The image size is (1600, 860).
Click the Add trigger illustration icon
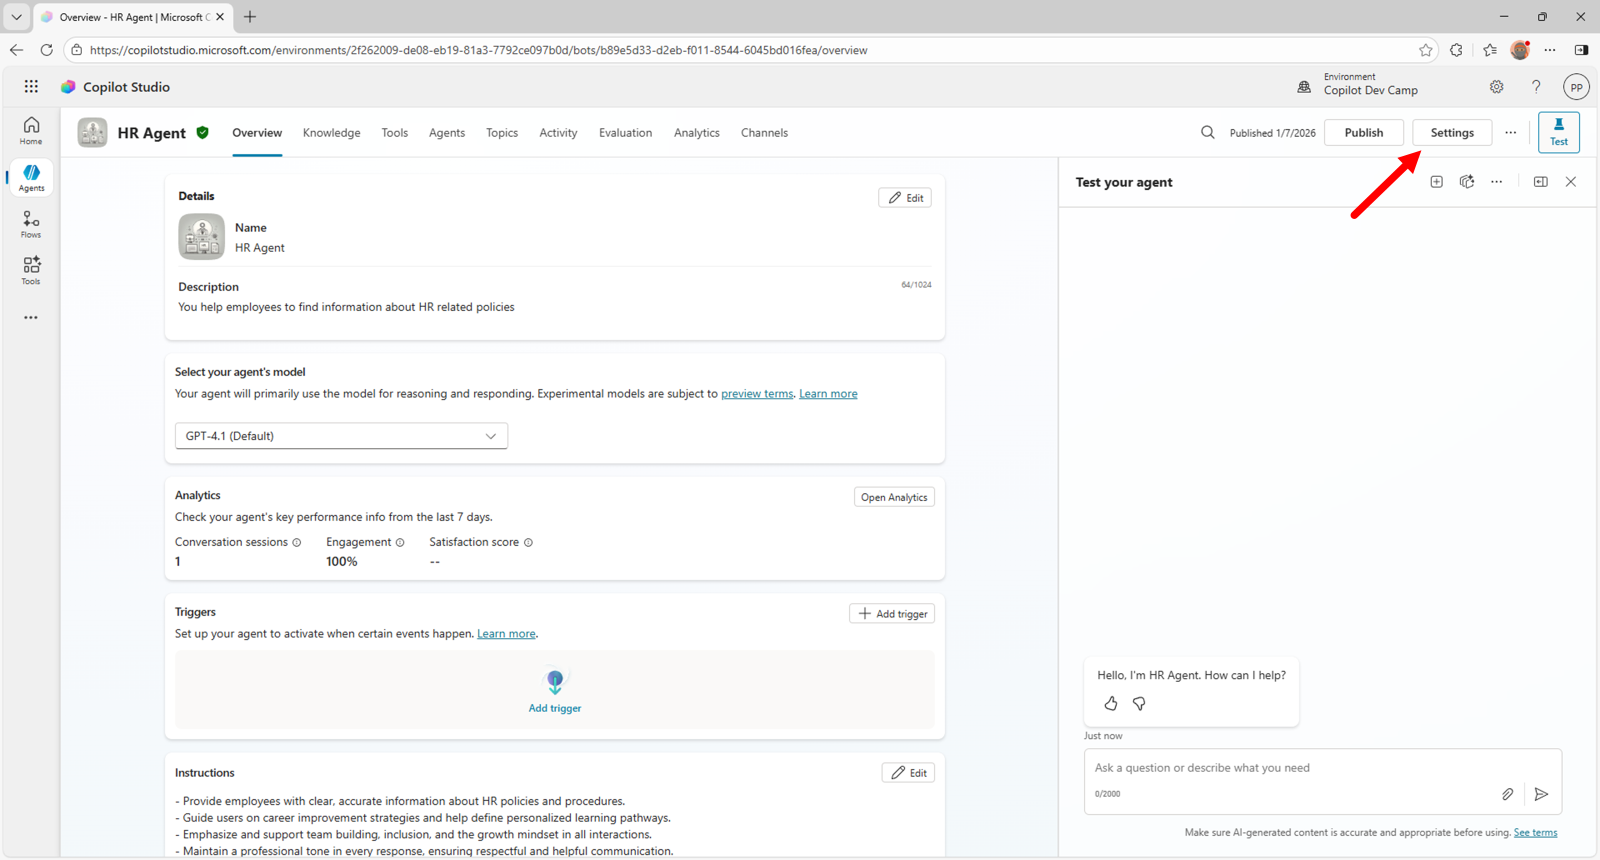pyautogui.click(x=555, y=683)
